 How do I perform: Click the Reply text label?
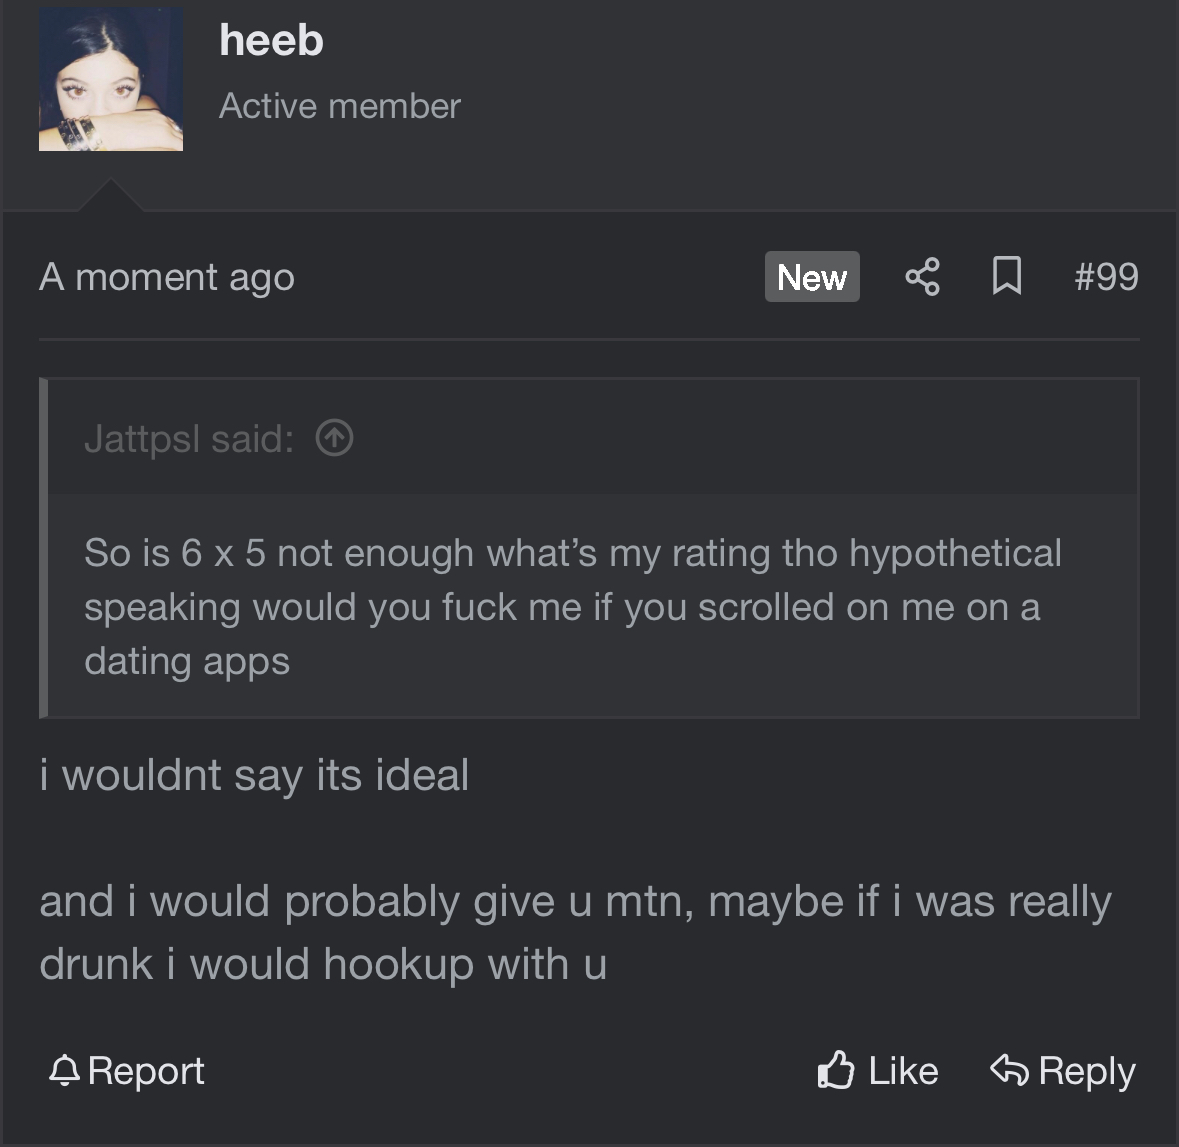(x=1087, y=1071)
